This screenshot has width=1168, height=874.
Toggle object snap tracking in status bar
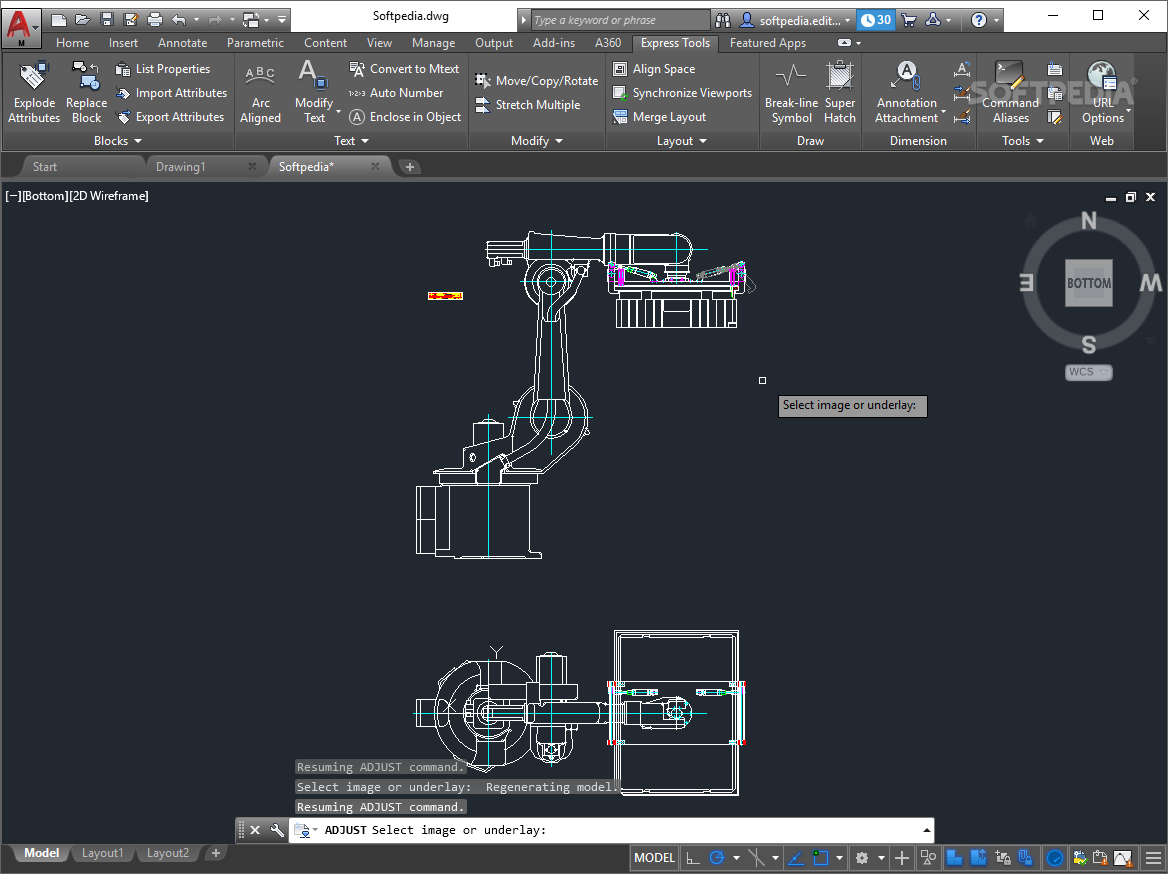point(795,858)
